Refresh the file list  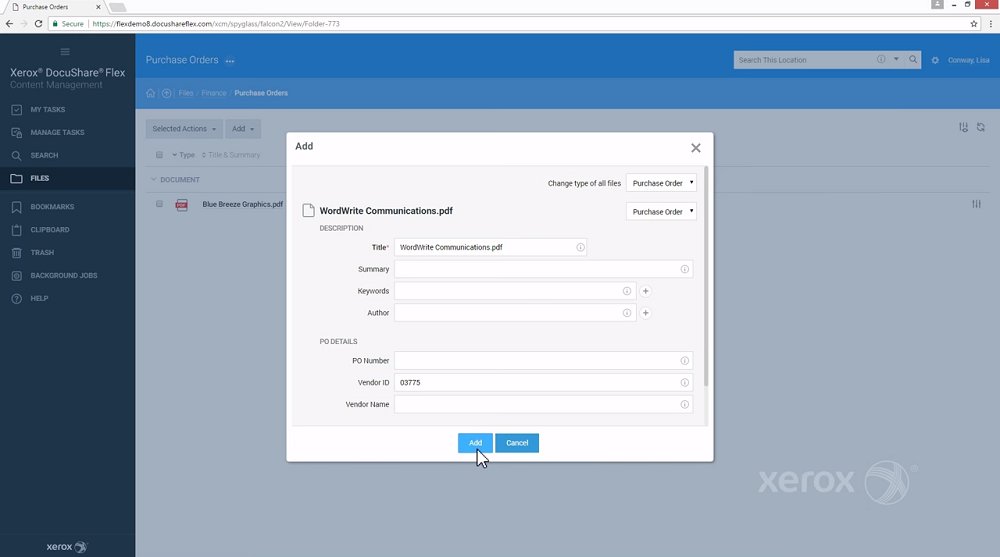(981, 128)
